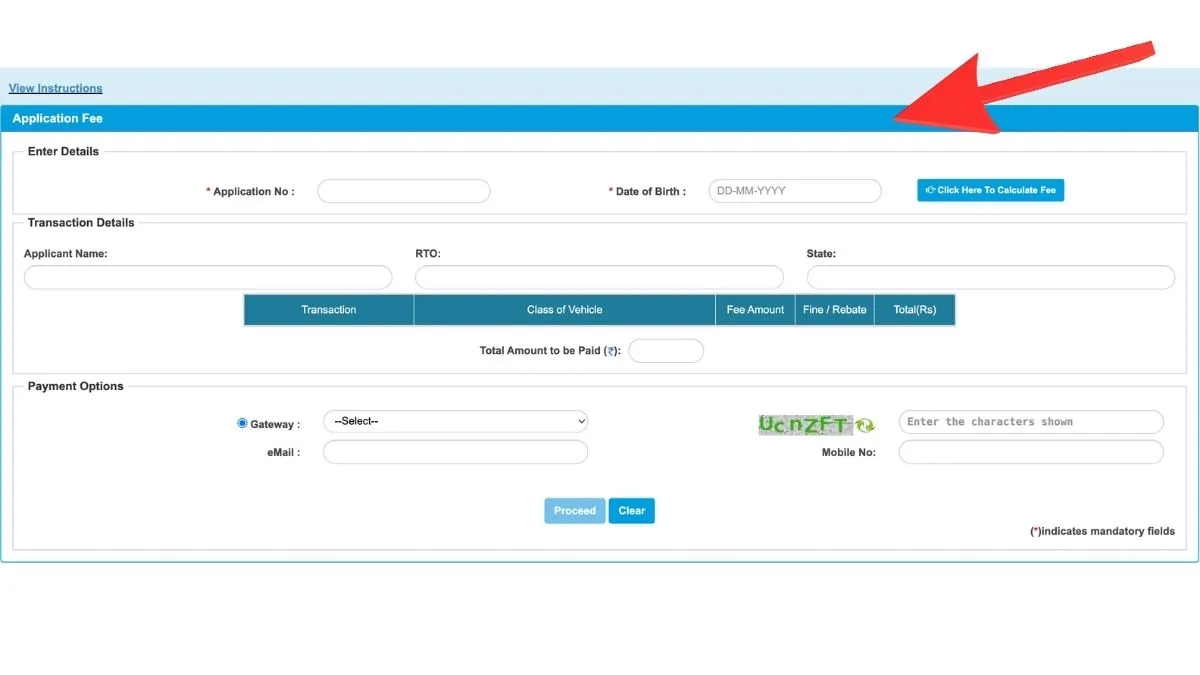Click the Fee Amount column header
The image size is (1200, 675).
pyautogui.click(x=755, y=310)
